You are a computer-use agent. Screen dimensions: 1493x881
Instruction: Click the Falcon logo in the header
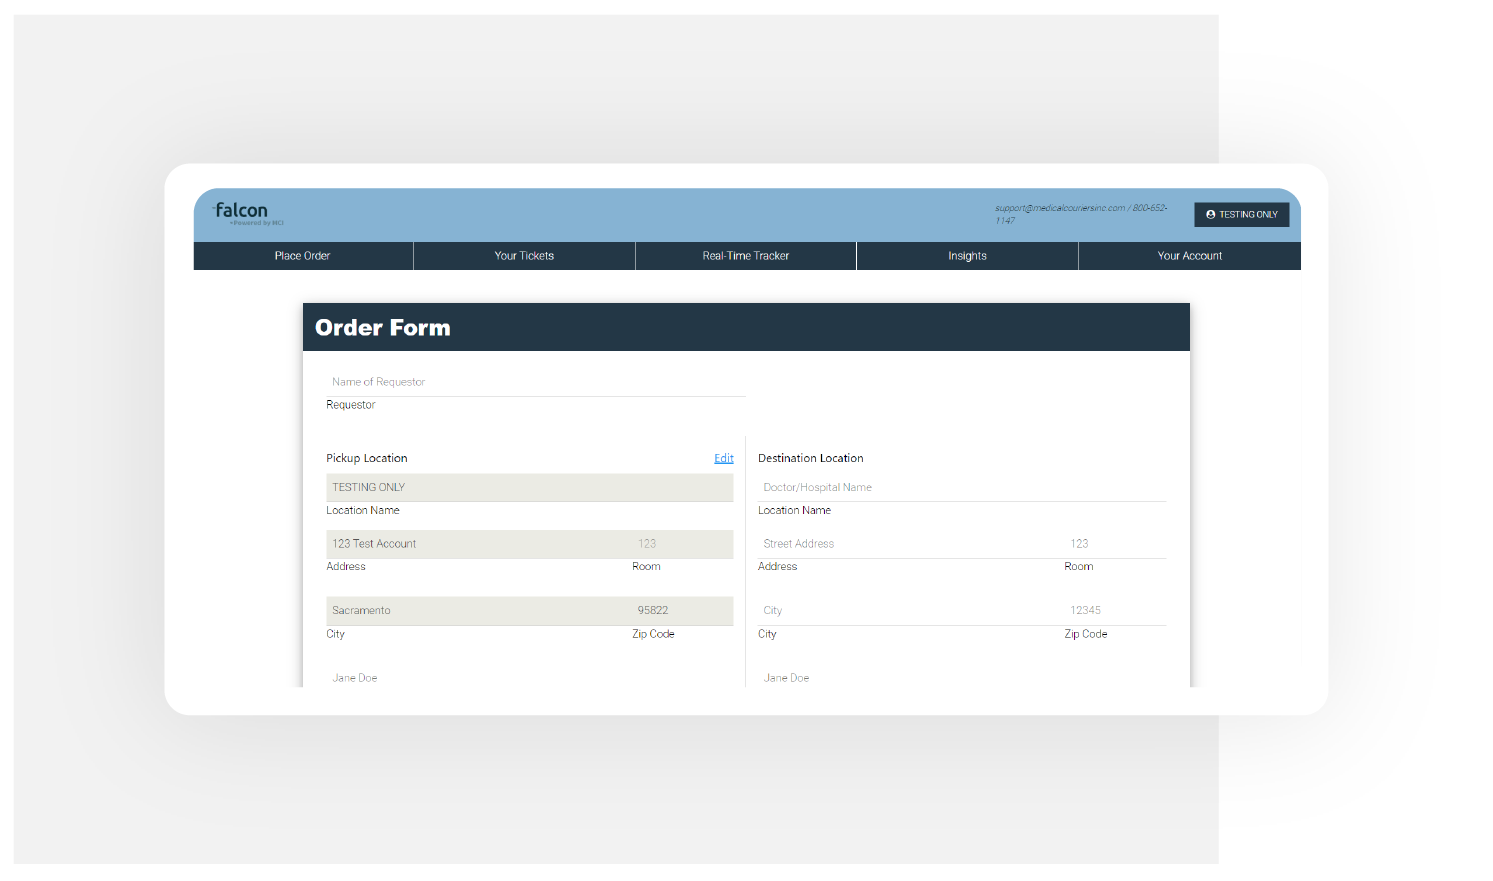[242, 212]
